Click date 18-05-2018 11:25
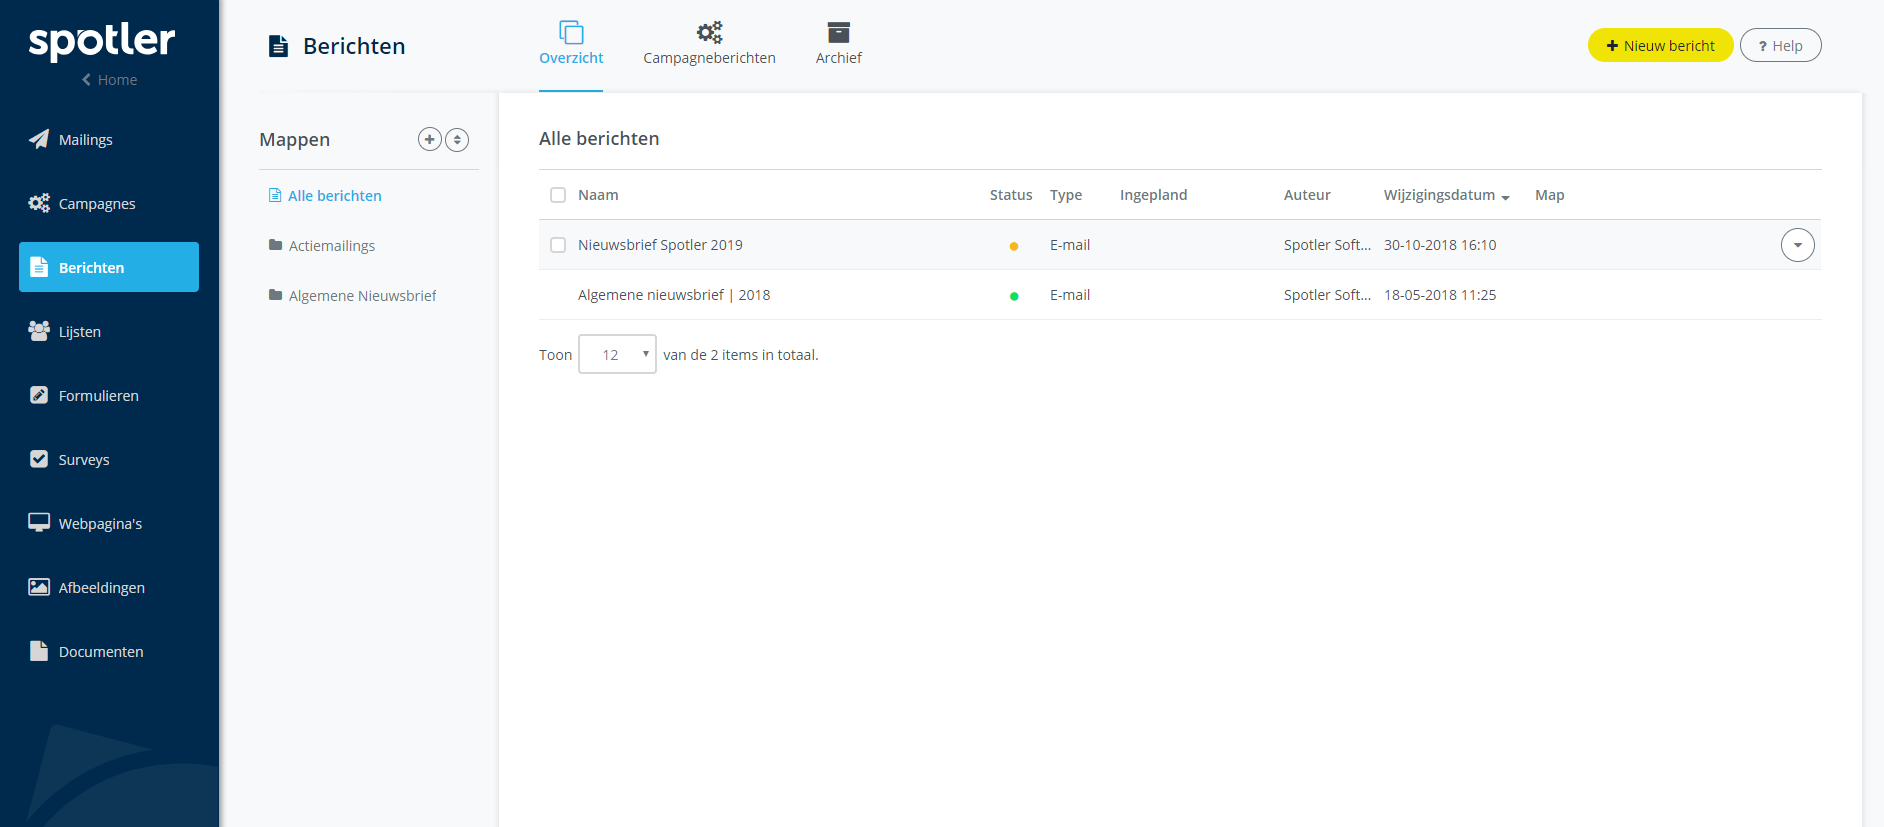The height and width of the screenshot is (827, 1884). coord(1440,295)
